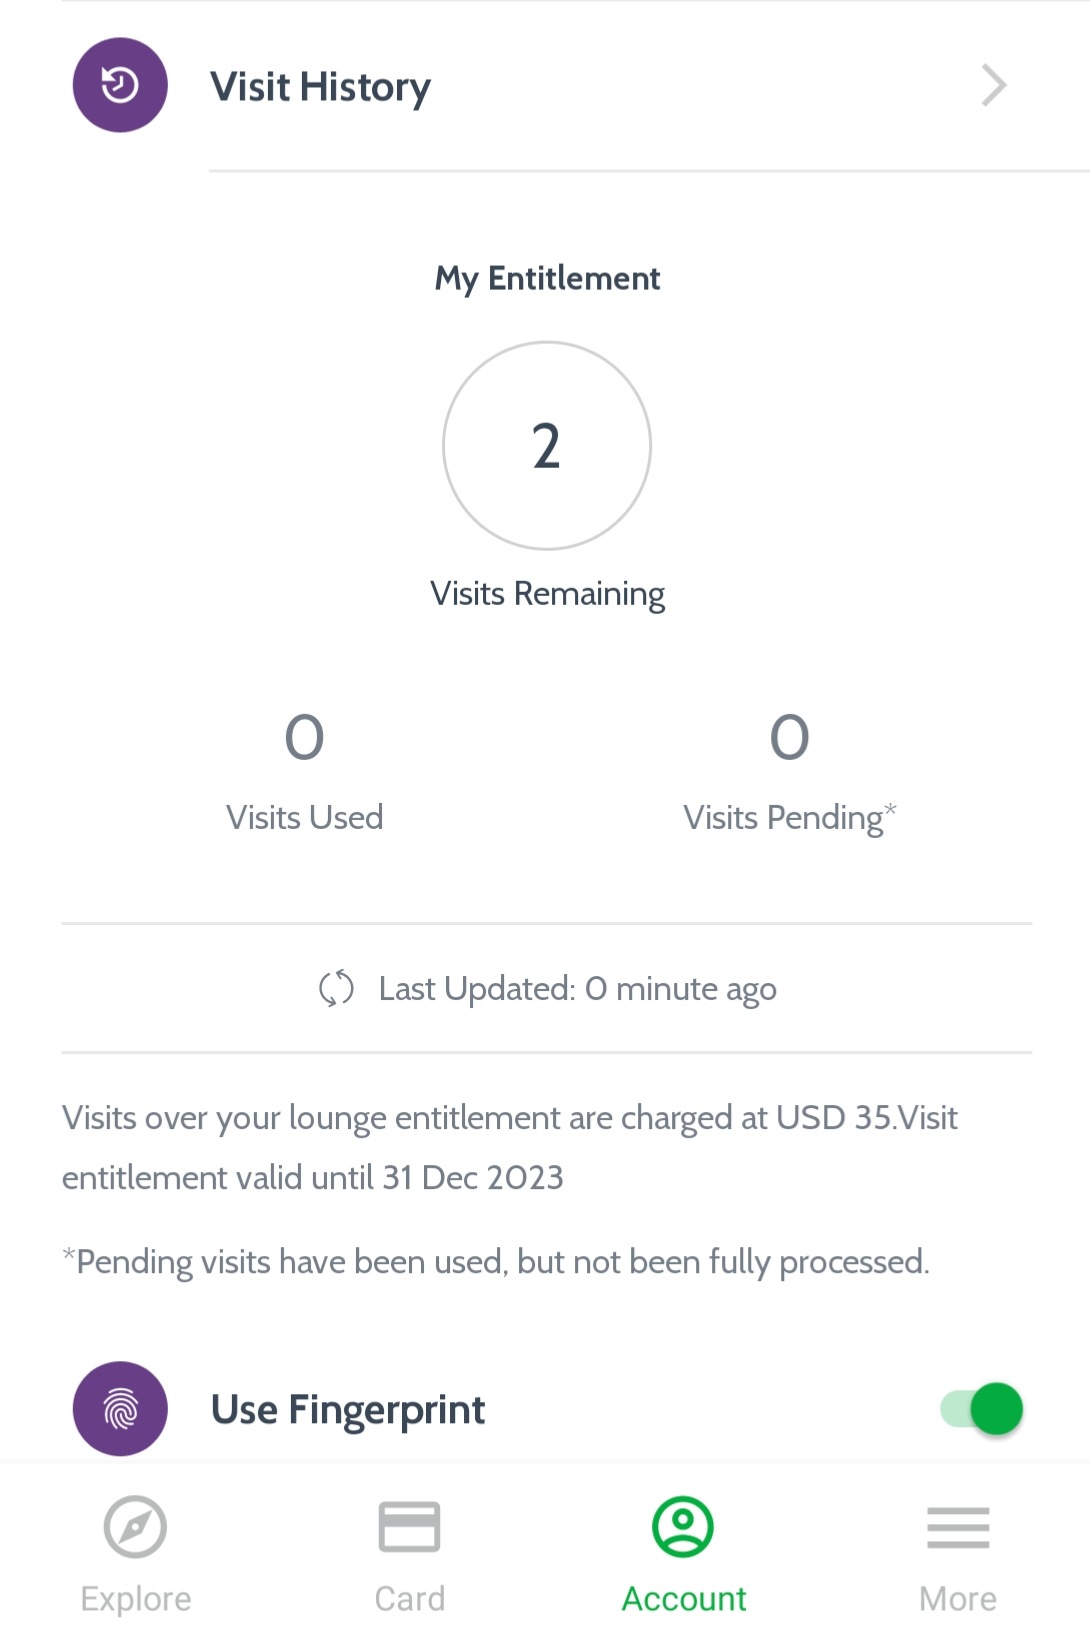
Task: Tap the Visits Used count
Action: pos(304,737)
